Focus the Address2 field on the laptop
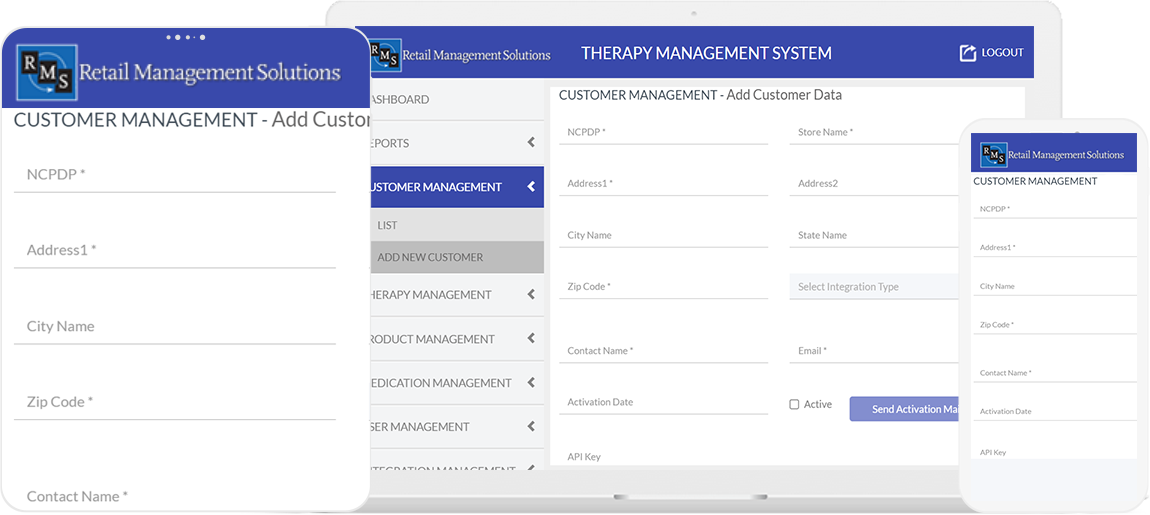This screenshot has width=1150, height=515. 874,184
